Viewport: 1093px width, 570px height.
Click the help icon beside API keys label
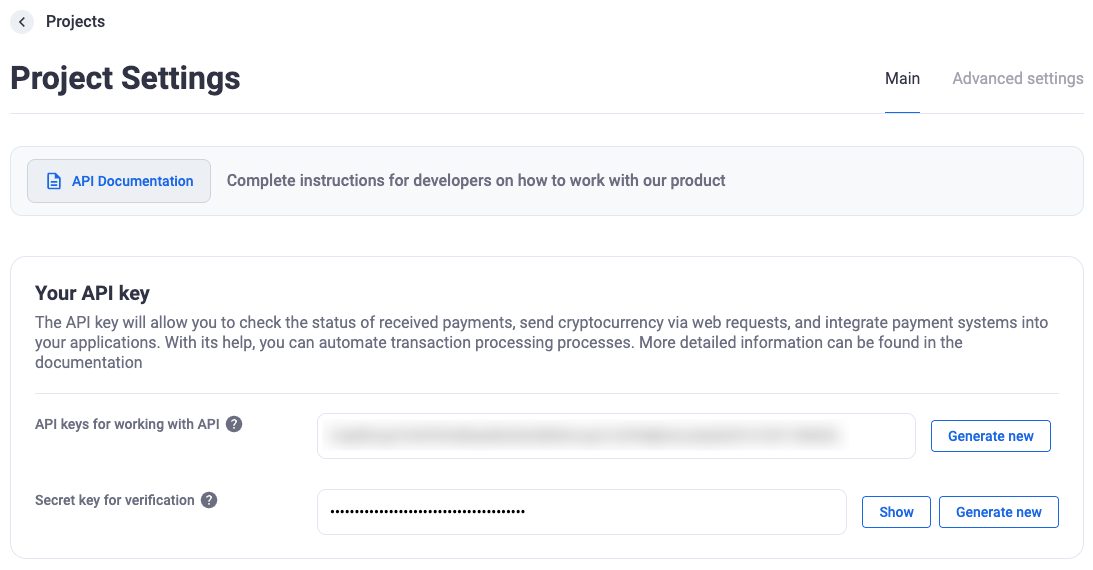[x=234, y=424]
